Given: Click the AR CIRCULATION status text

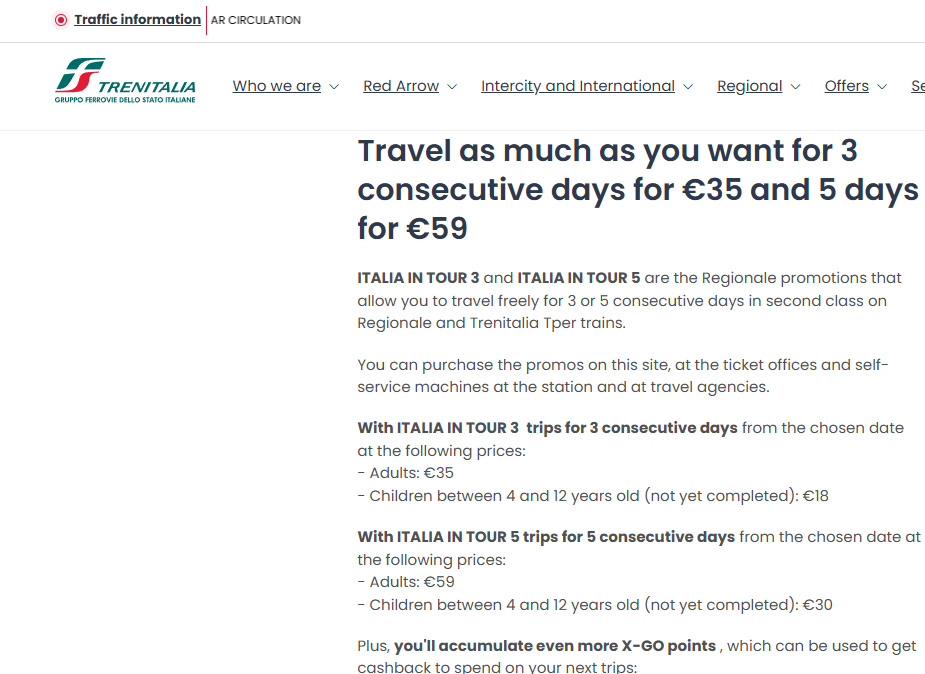Looking at the screenshot, I should pyautogui.click(x=256, y=20).
